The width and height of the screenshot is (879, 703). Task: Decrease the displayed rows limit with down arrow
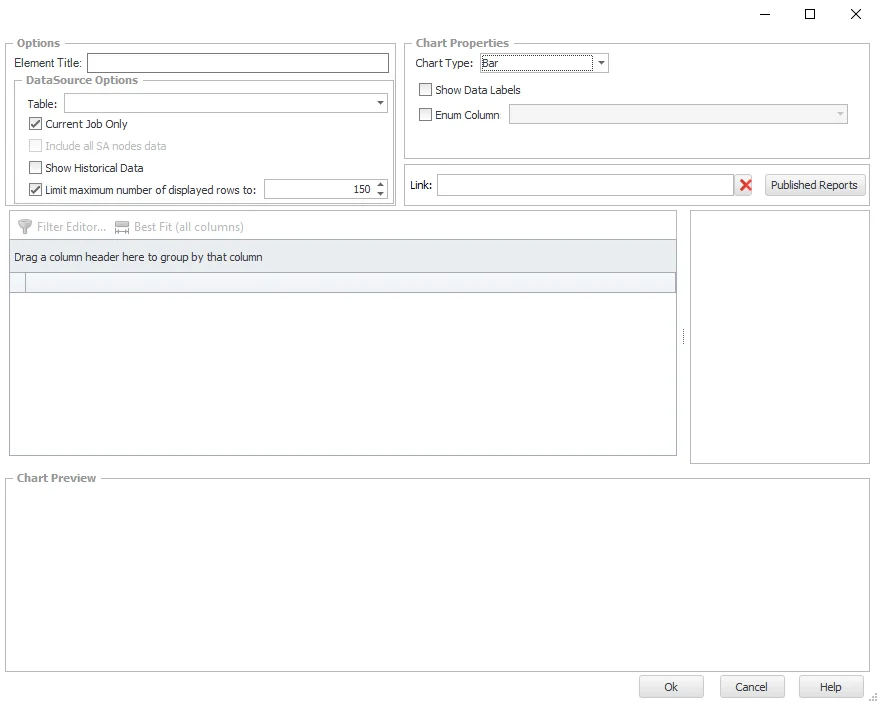tap(381, 193)
